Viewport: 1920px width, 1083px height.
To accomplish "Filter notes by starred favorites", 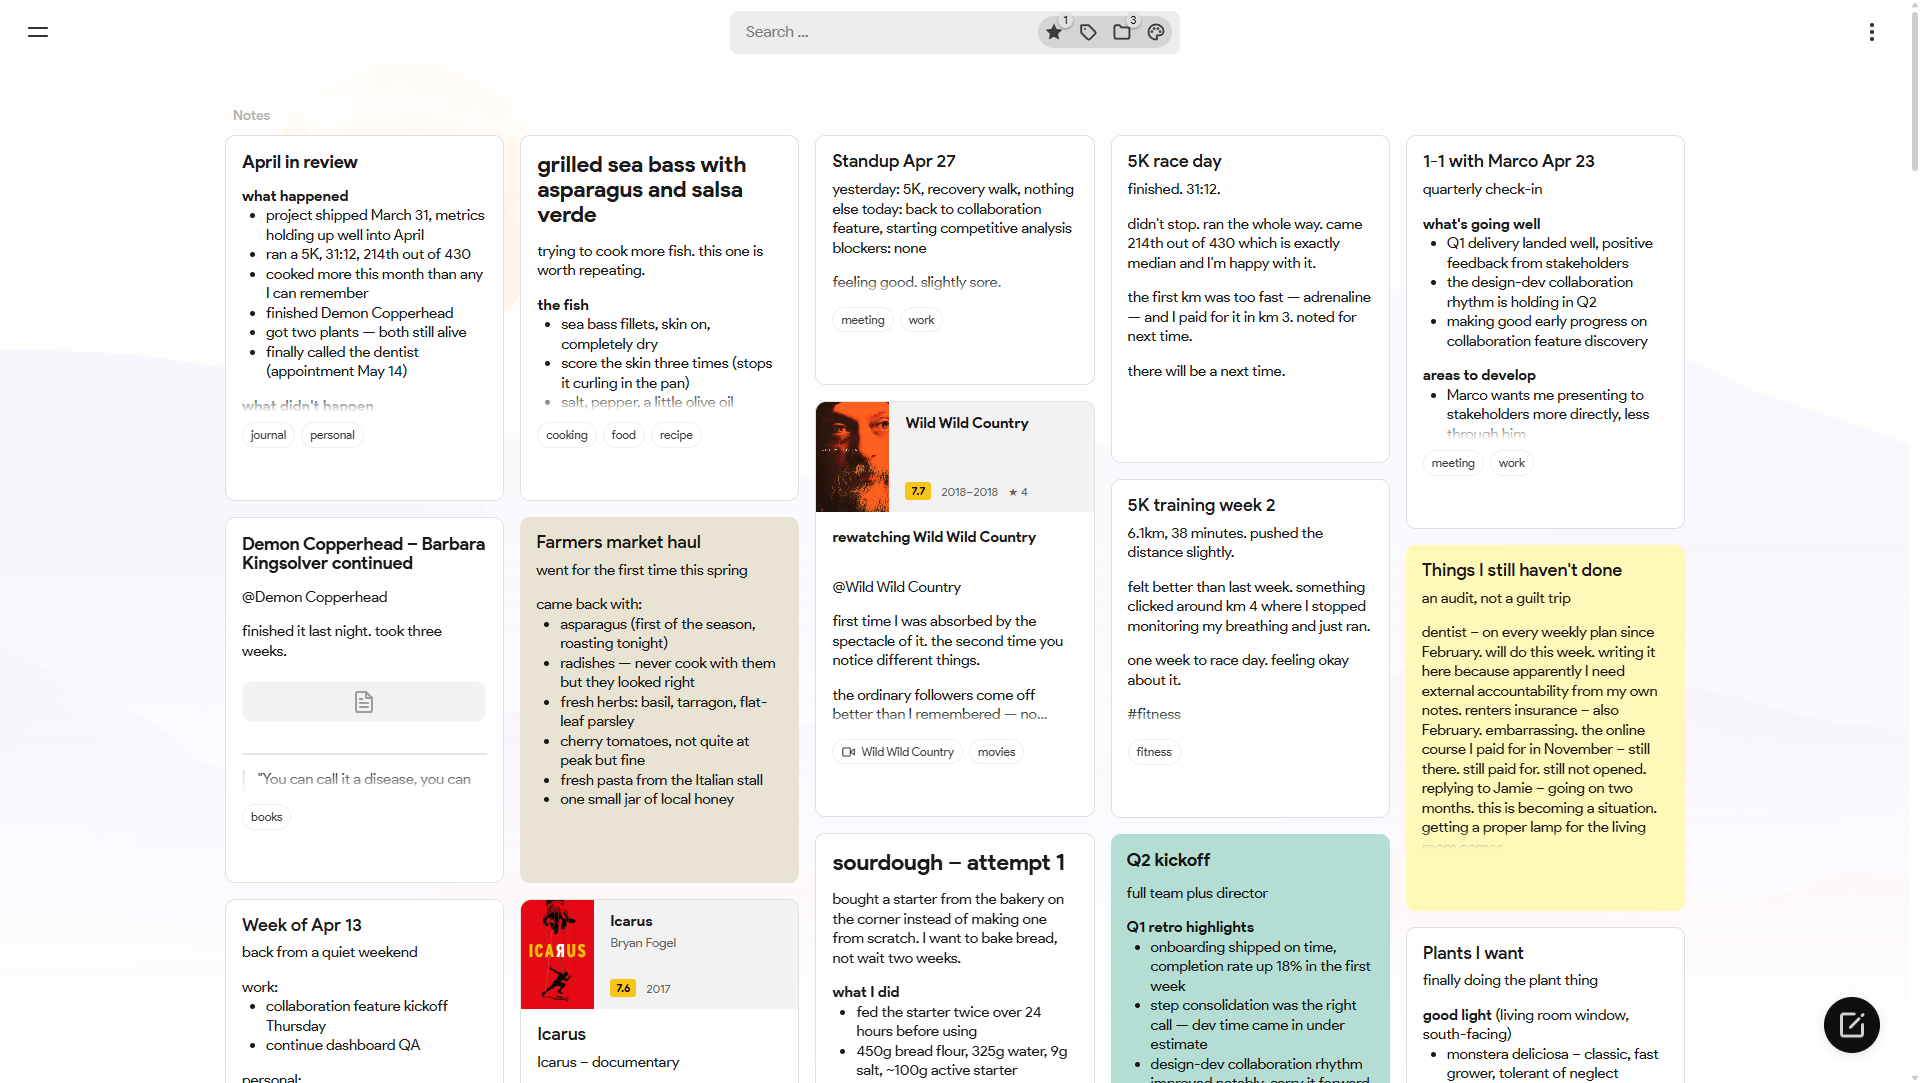I will (x=1054, y=32).
